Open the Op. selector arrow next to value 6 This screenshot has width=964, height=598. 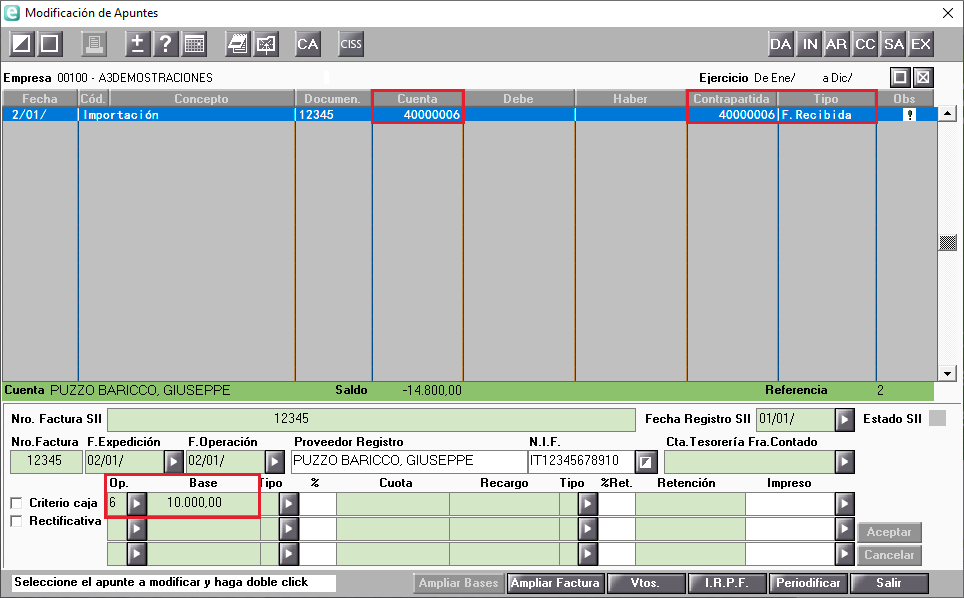point(136,504)
